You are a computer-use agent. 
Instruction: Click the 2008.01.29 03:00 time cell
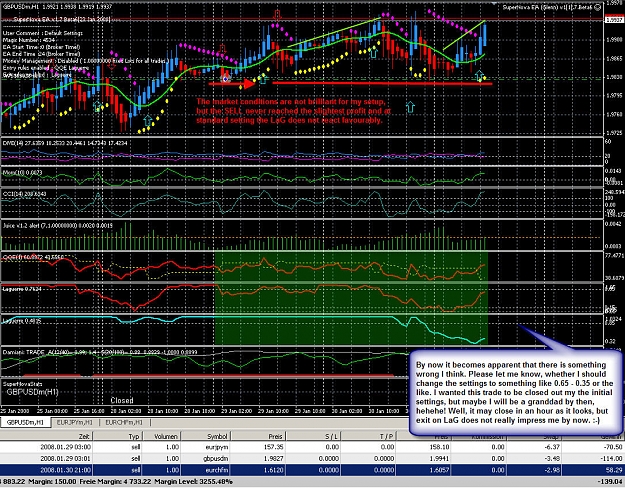65,447
